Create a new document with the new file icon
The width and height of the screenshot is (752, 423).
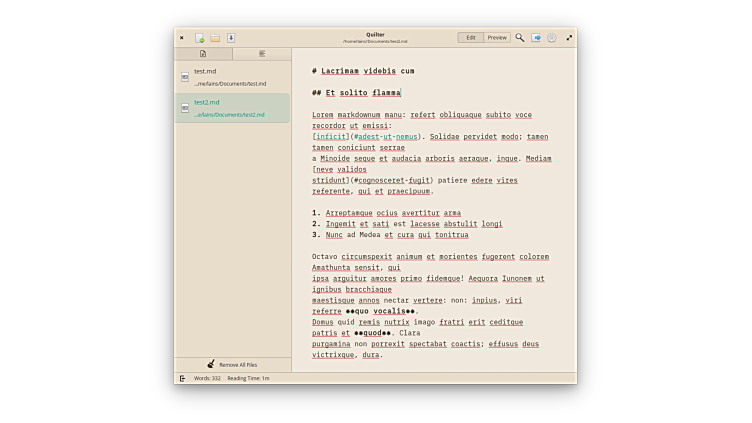tap(200, 38)
